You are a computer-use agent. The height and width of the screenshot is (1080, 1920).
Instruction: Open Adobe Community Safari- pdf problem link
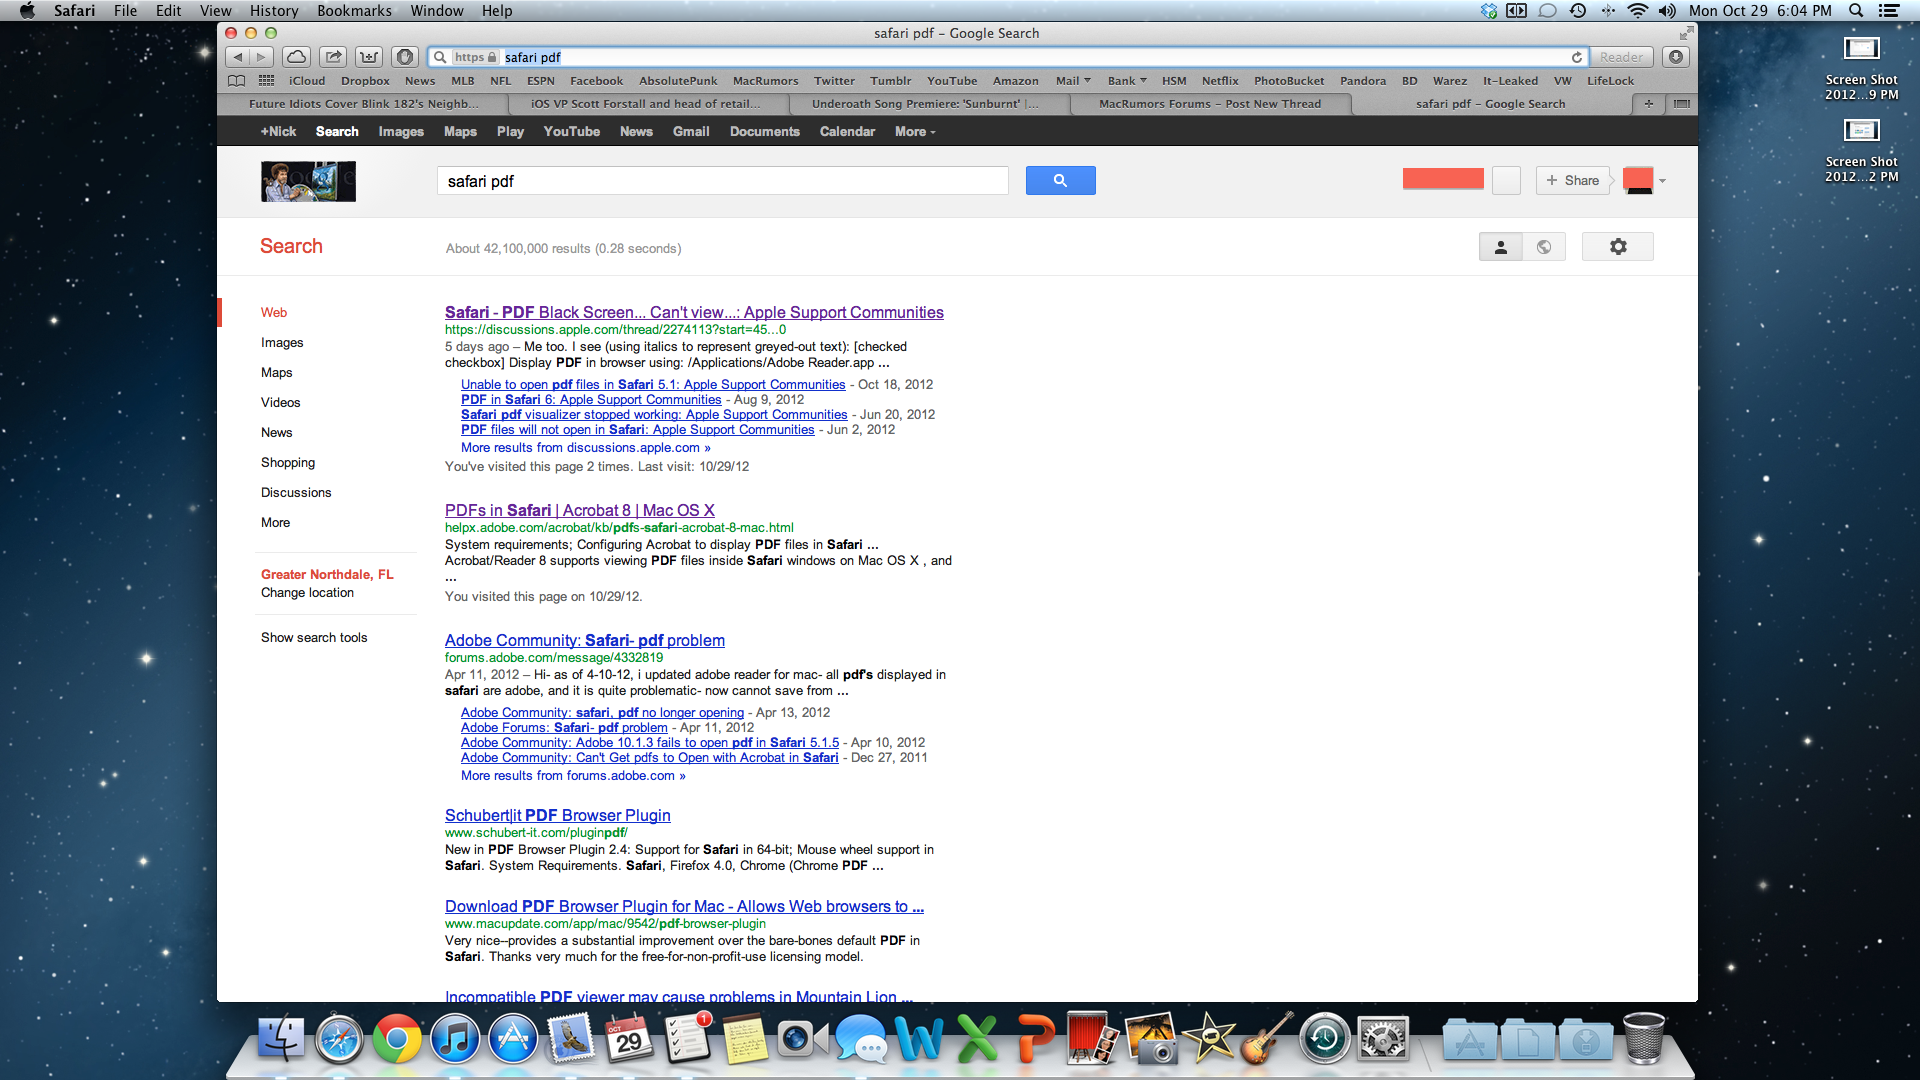585,641
